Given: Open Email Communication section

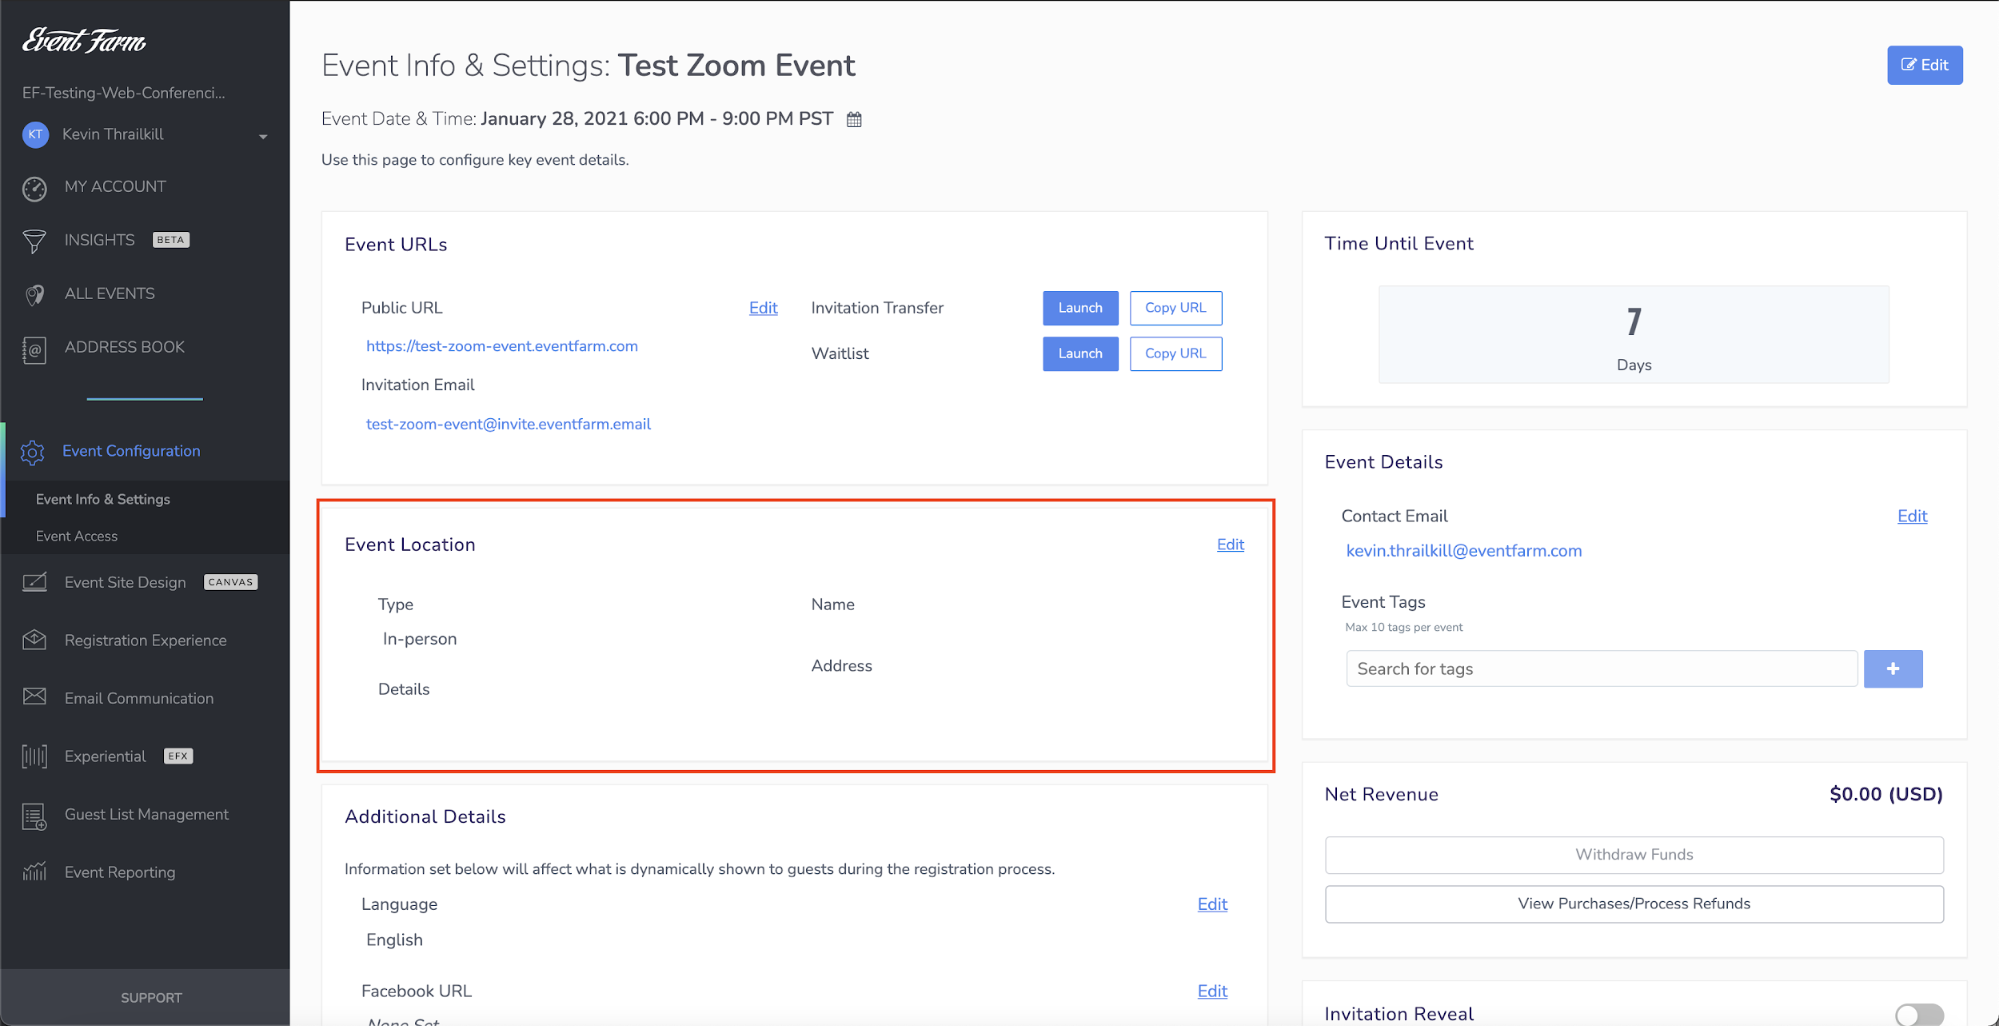Looking at the screenshot, I should (x=139, y=698).
